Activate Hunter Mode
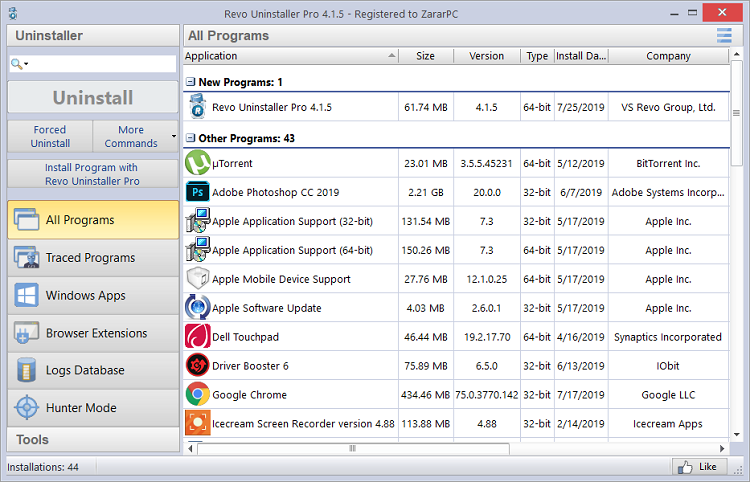750x482 pixels. (93, 407)
